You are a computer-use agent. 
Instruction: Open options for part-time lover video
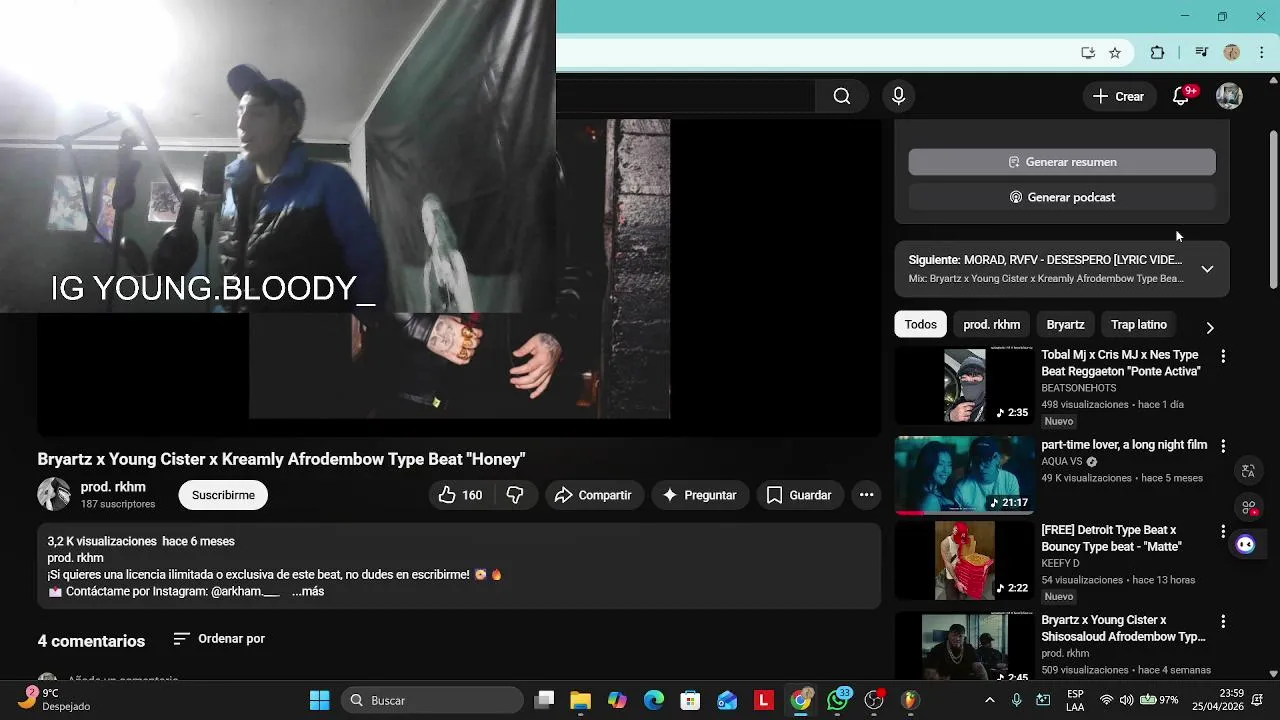tap(1222, 446)
